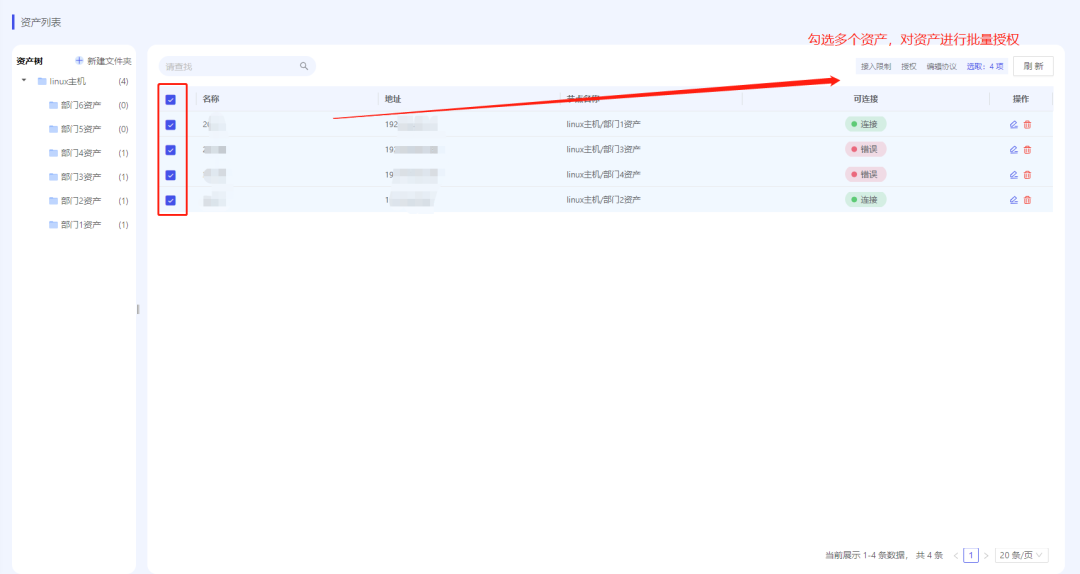
Task: Delete the asset in 部门2资产 row
Action: (1027, 200)
